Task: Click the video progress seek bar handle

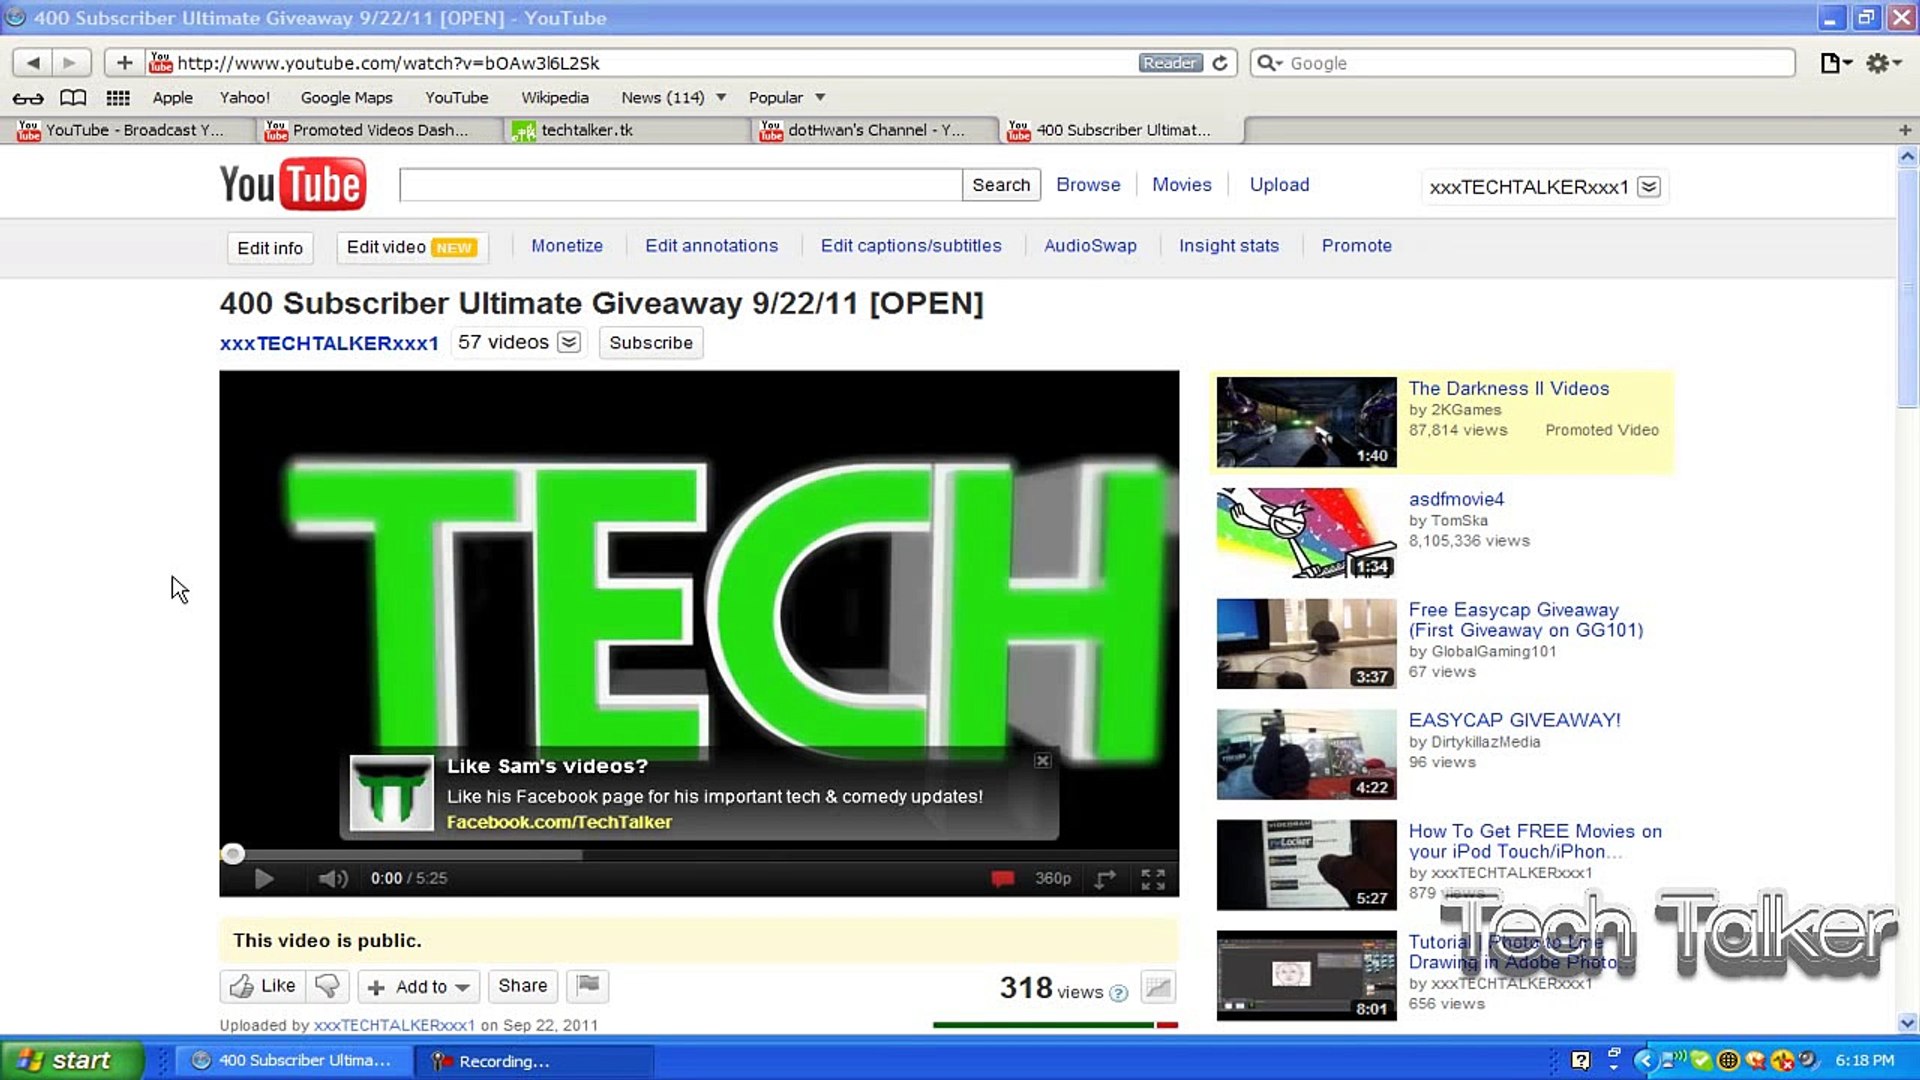Action: point(233,854)
